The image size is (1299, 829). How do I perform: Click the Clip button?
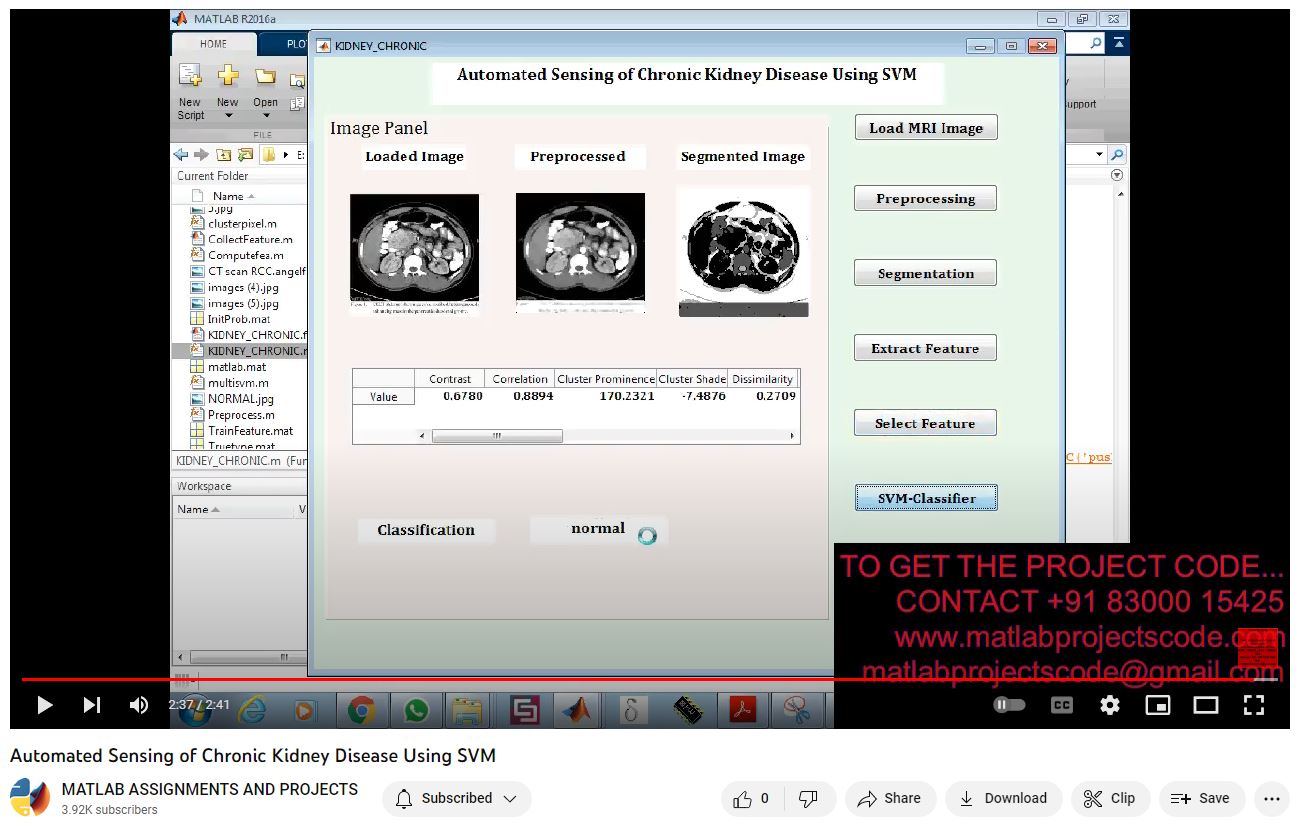pyautogui.click(x=1110, y=798)
